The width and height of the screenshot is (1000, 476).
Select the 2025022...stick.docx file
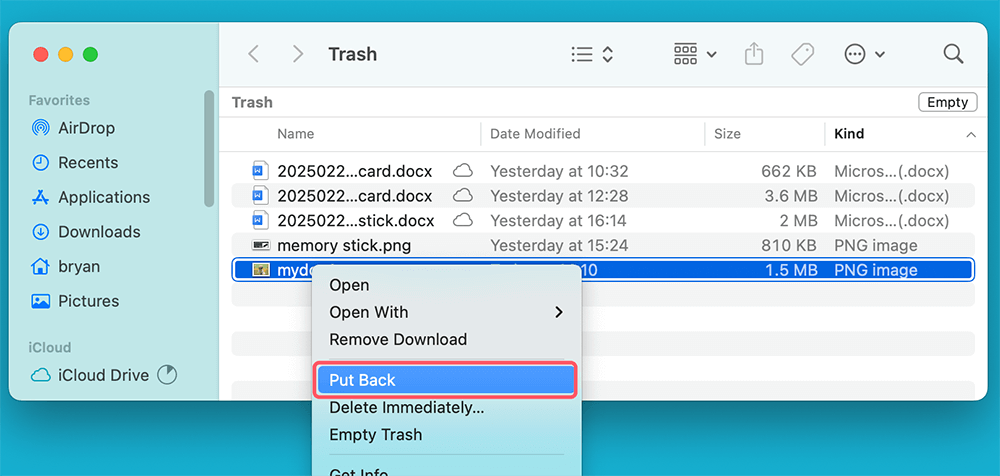coord(603,221)
